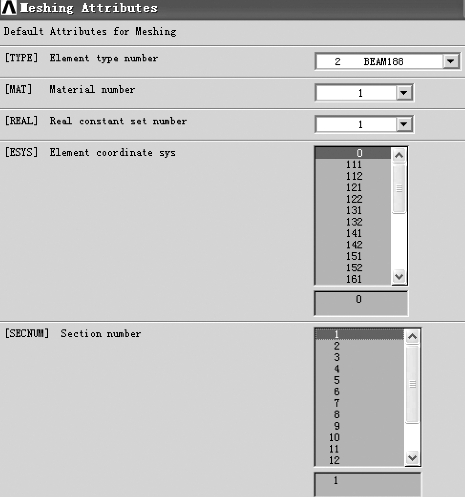
Task: Select coordinate system 0 in ESYS list
Action: point(353,153)
